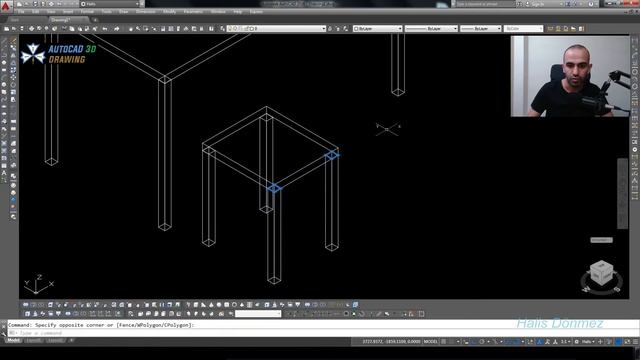Open the File menu

click(x=21, y=12)
